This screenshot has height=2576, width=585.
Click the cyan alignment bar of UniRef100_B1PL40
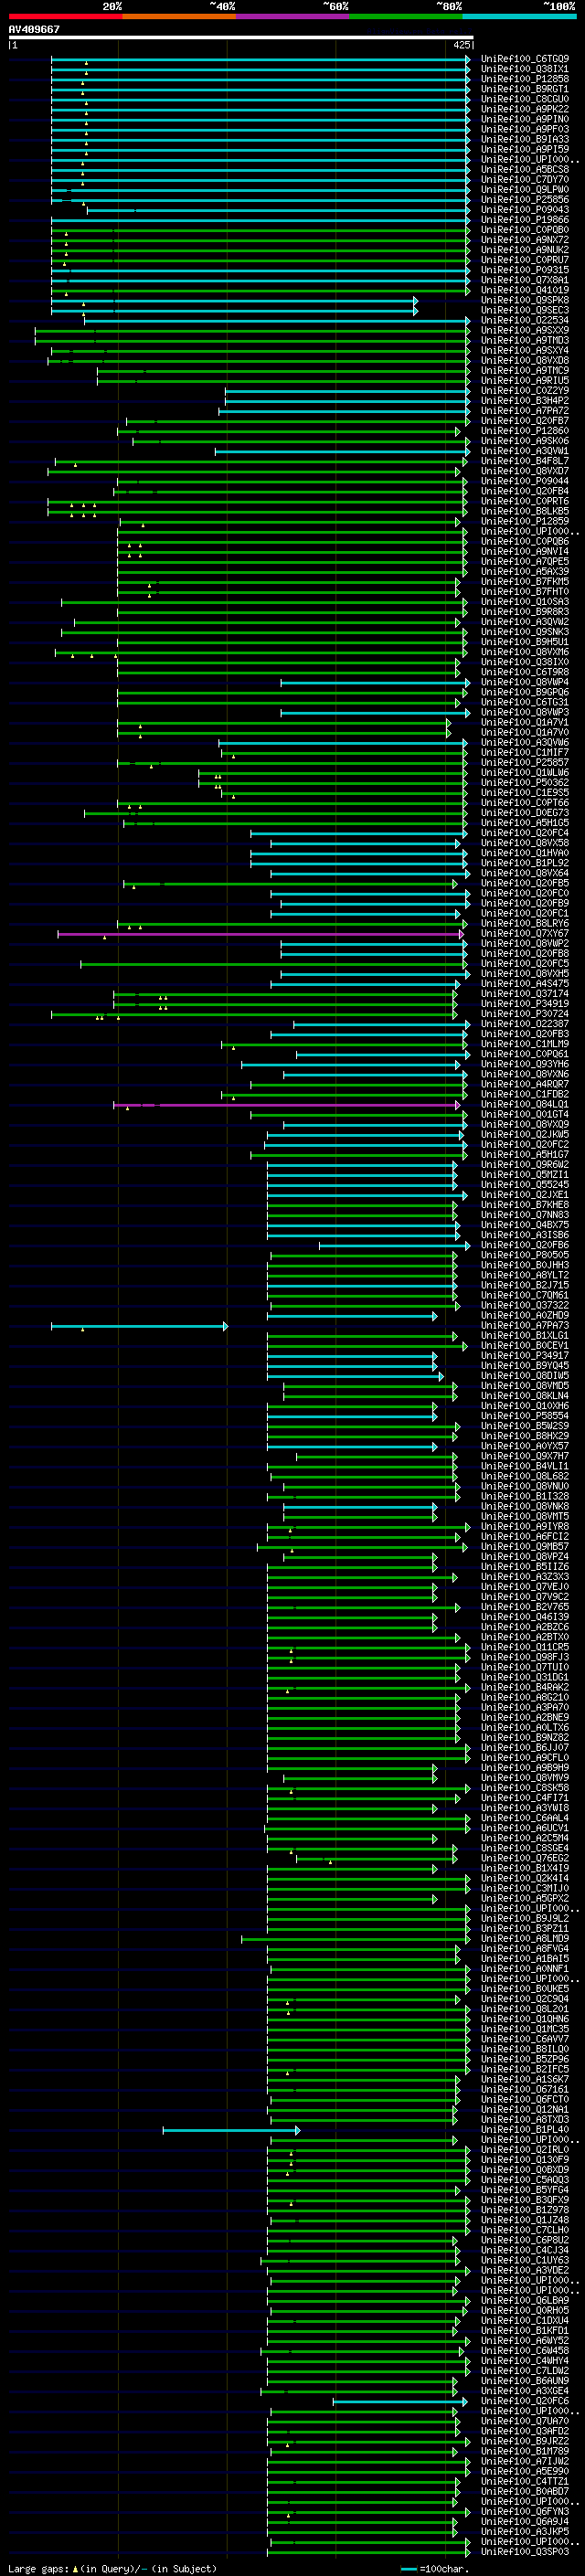(231, 2130)
